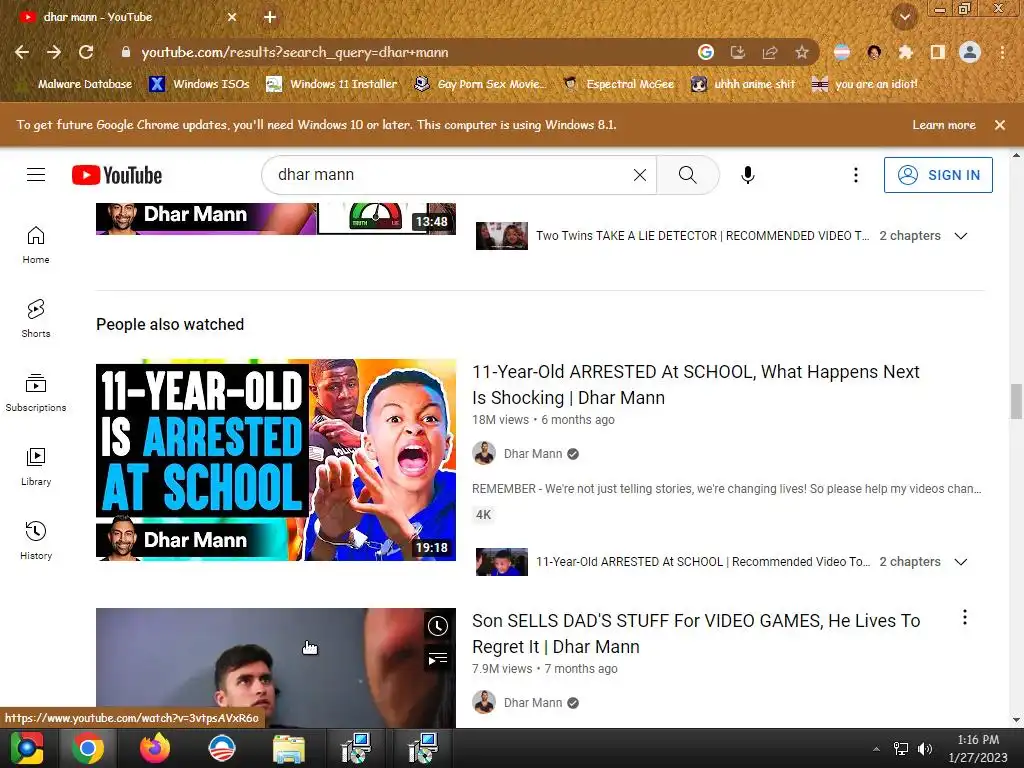
Task: Open the Start button on taskbar
Action: pyautogui.click(x=27, y=748)
